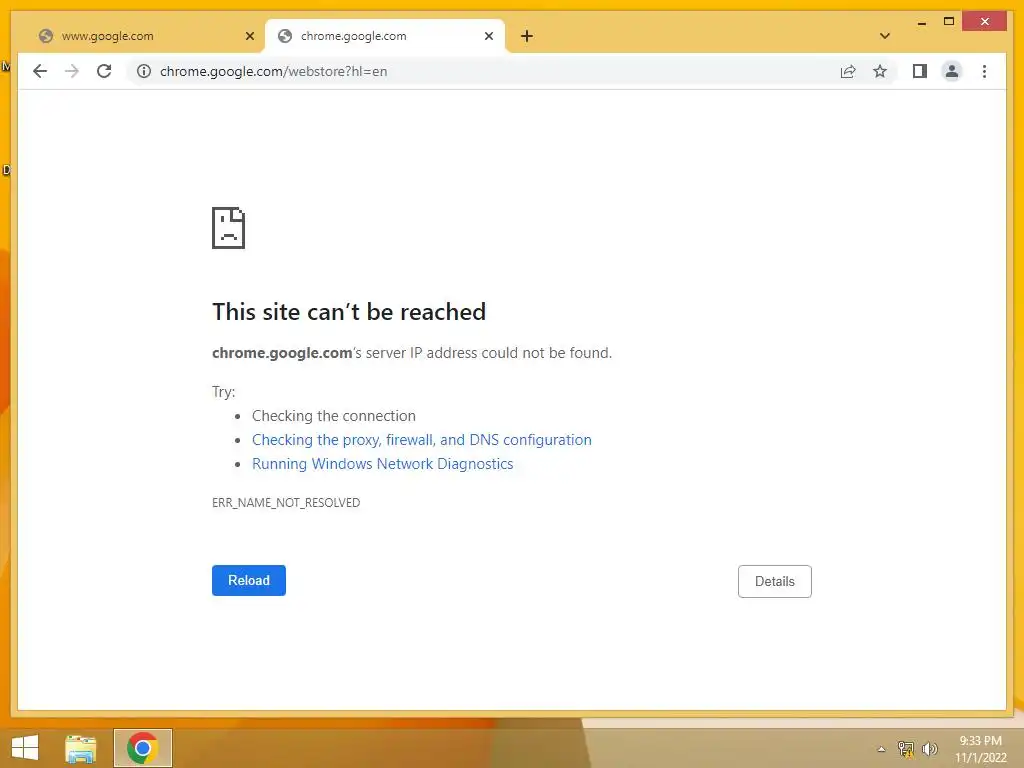Share this page via the share icon
The height and width of the screenshot is (768, 1024).
pos(848,71)
